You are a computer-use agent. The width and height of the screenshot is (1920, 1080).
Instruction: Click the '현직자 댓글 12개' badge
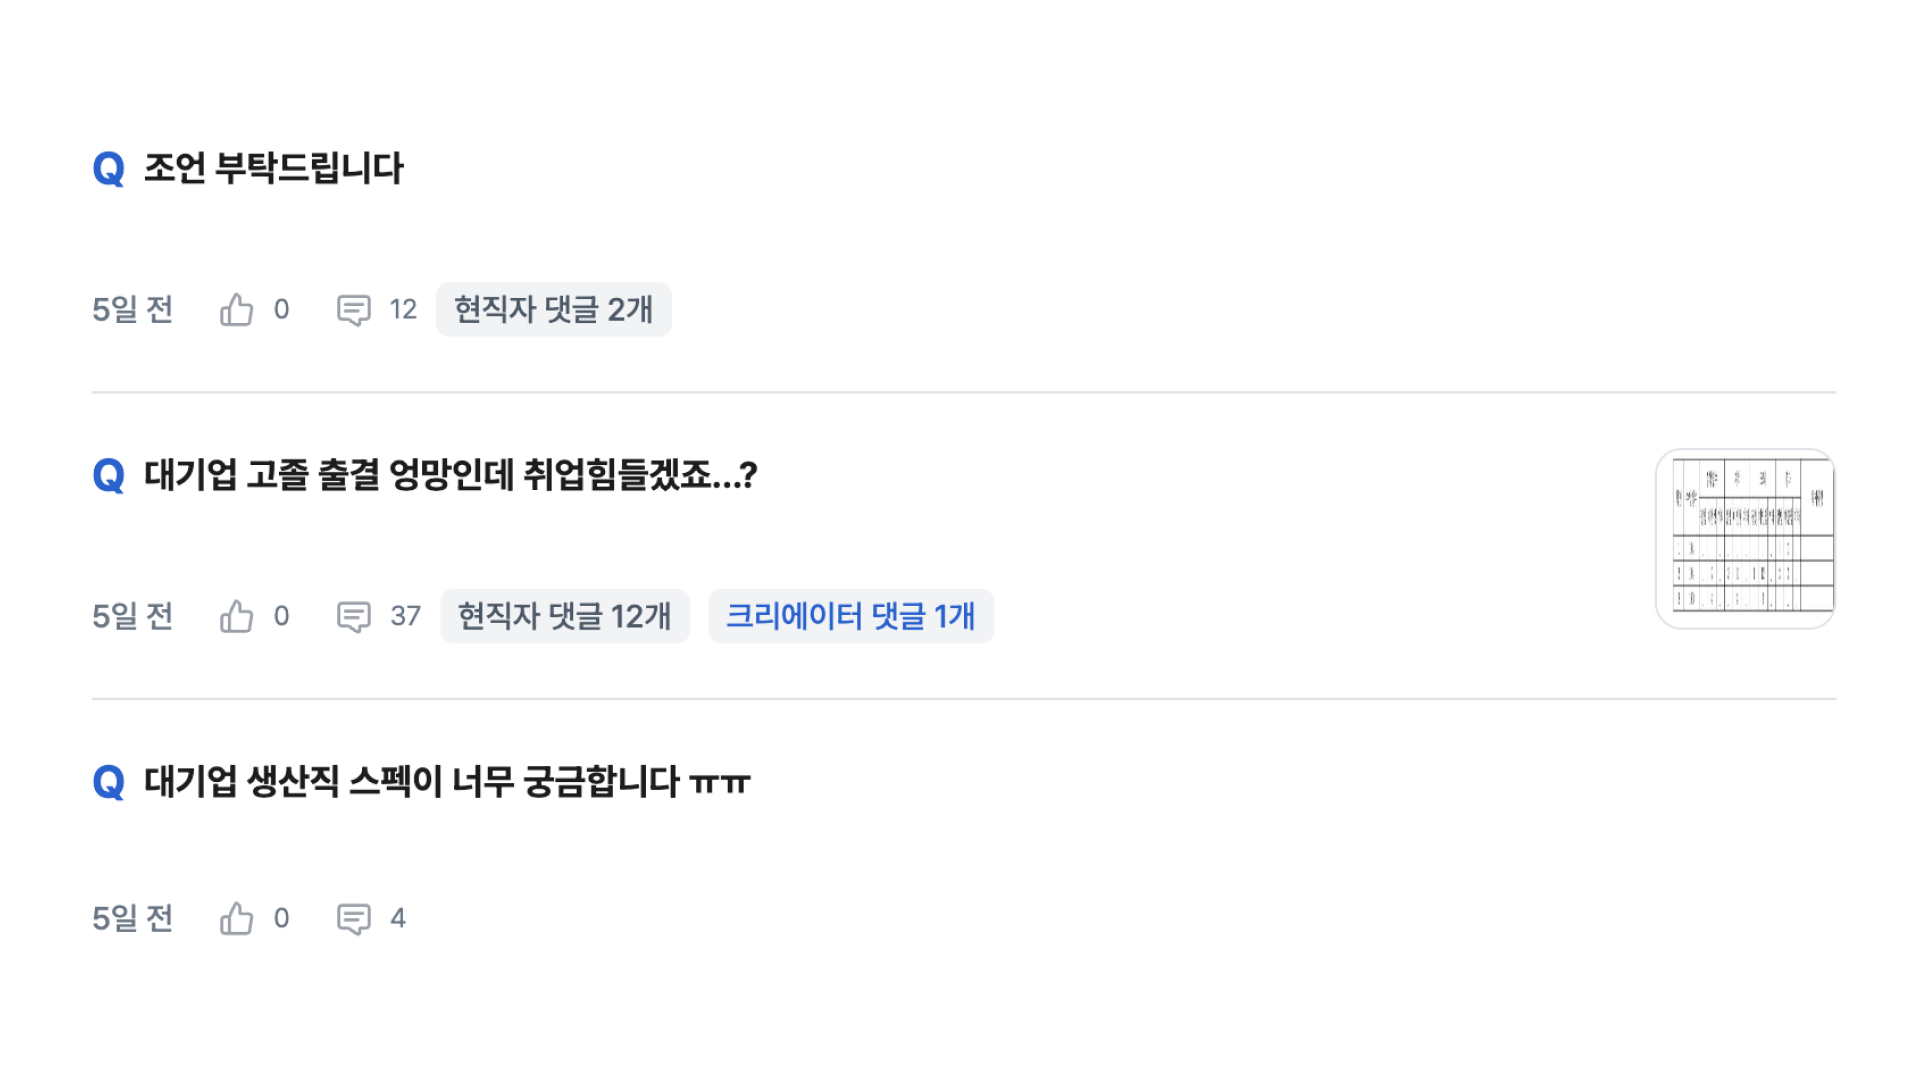(564, 616)
